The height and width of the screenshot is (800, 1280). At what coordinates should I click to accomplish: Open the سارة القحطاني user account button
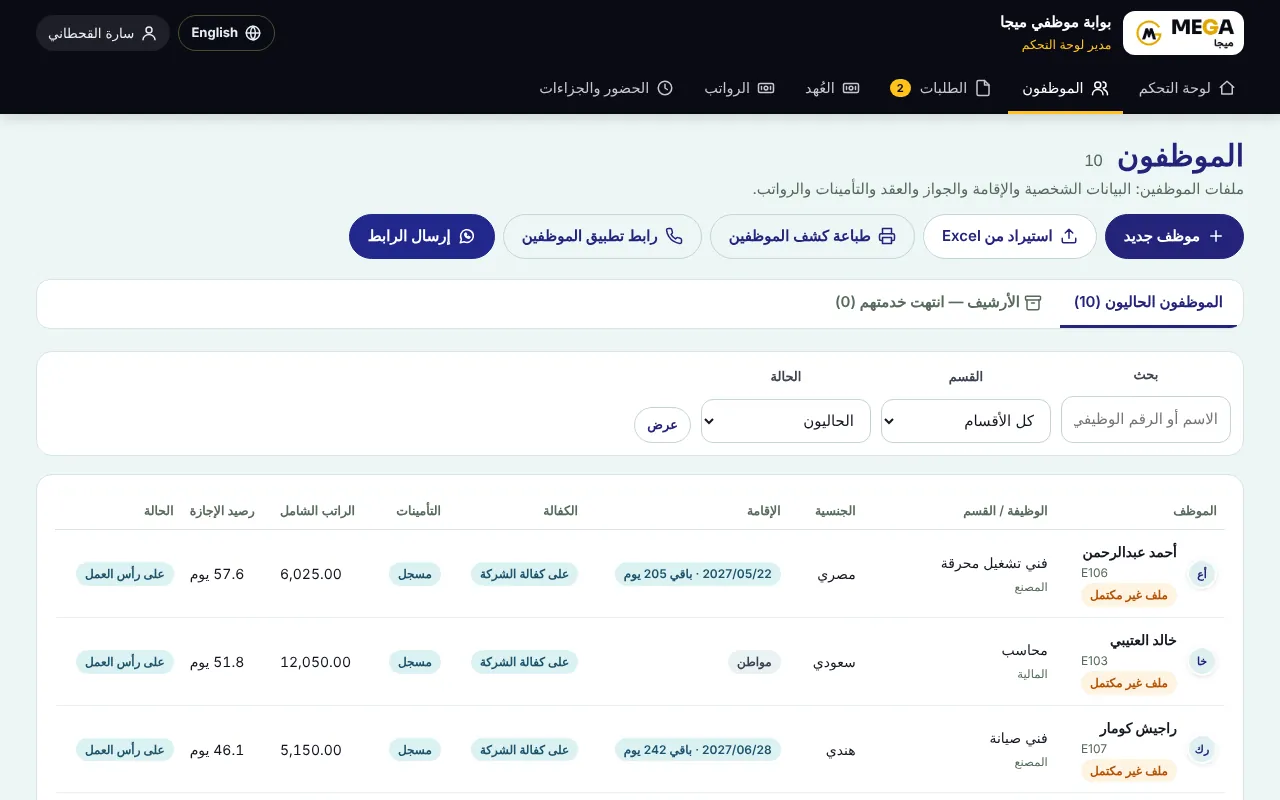[103, 33]
